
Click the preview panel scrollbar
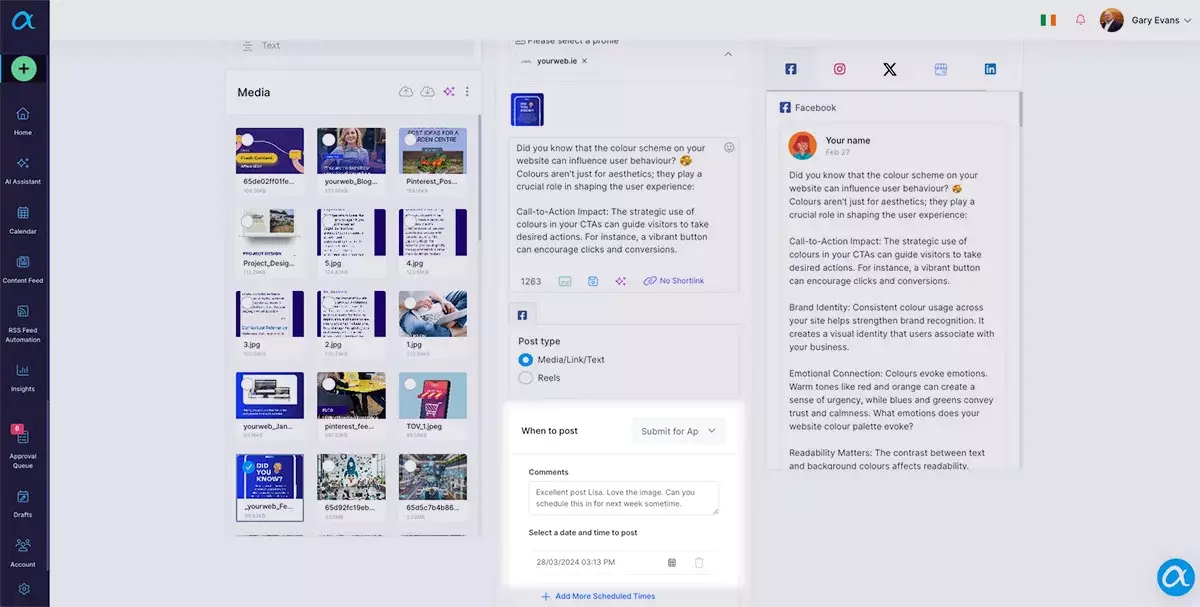(x=1020, y=110)
